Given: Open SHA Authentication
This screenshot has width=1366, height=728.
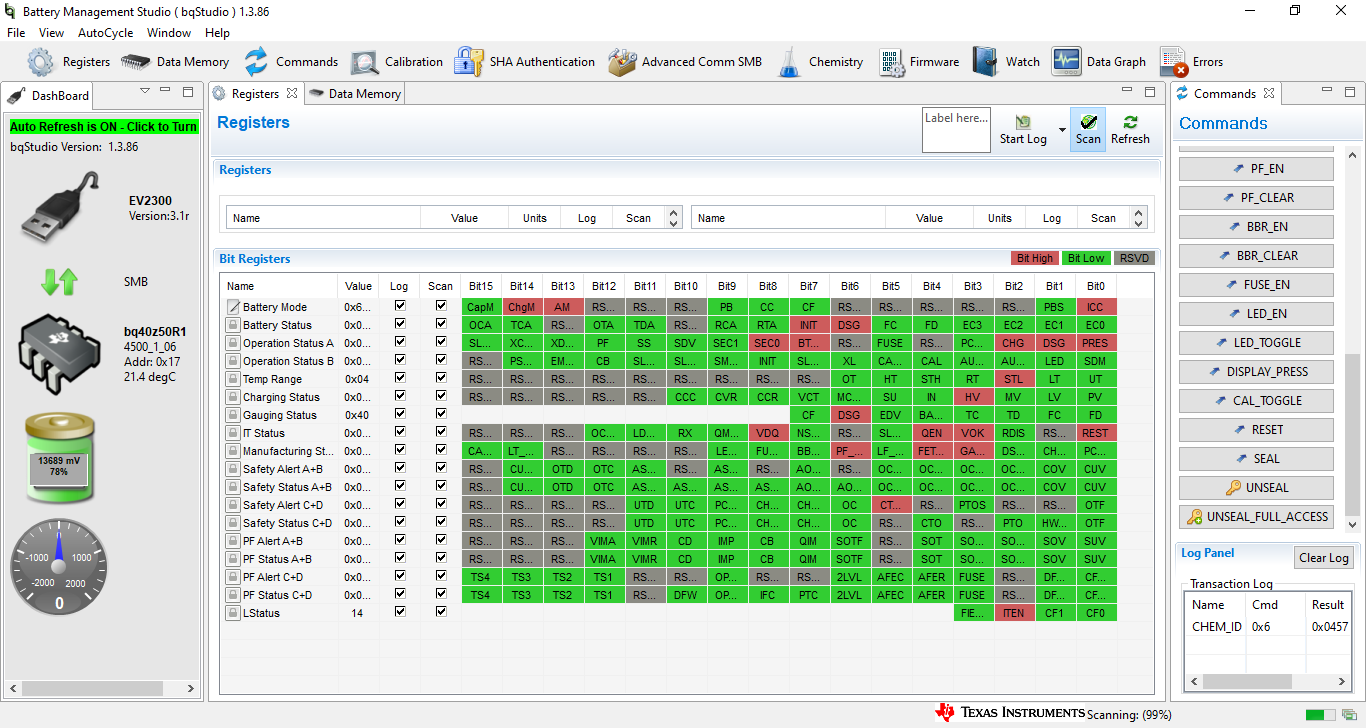Looking at the screenshot, I should [x=525, y=62].
